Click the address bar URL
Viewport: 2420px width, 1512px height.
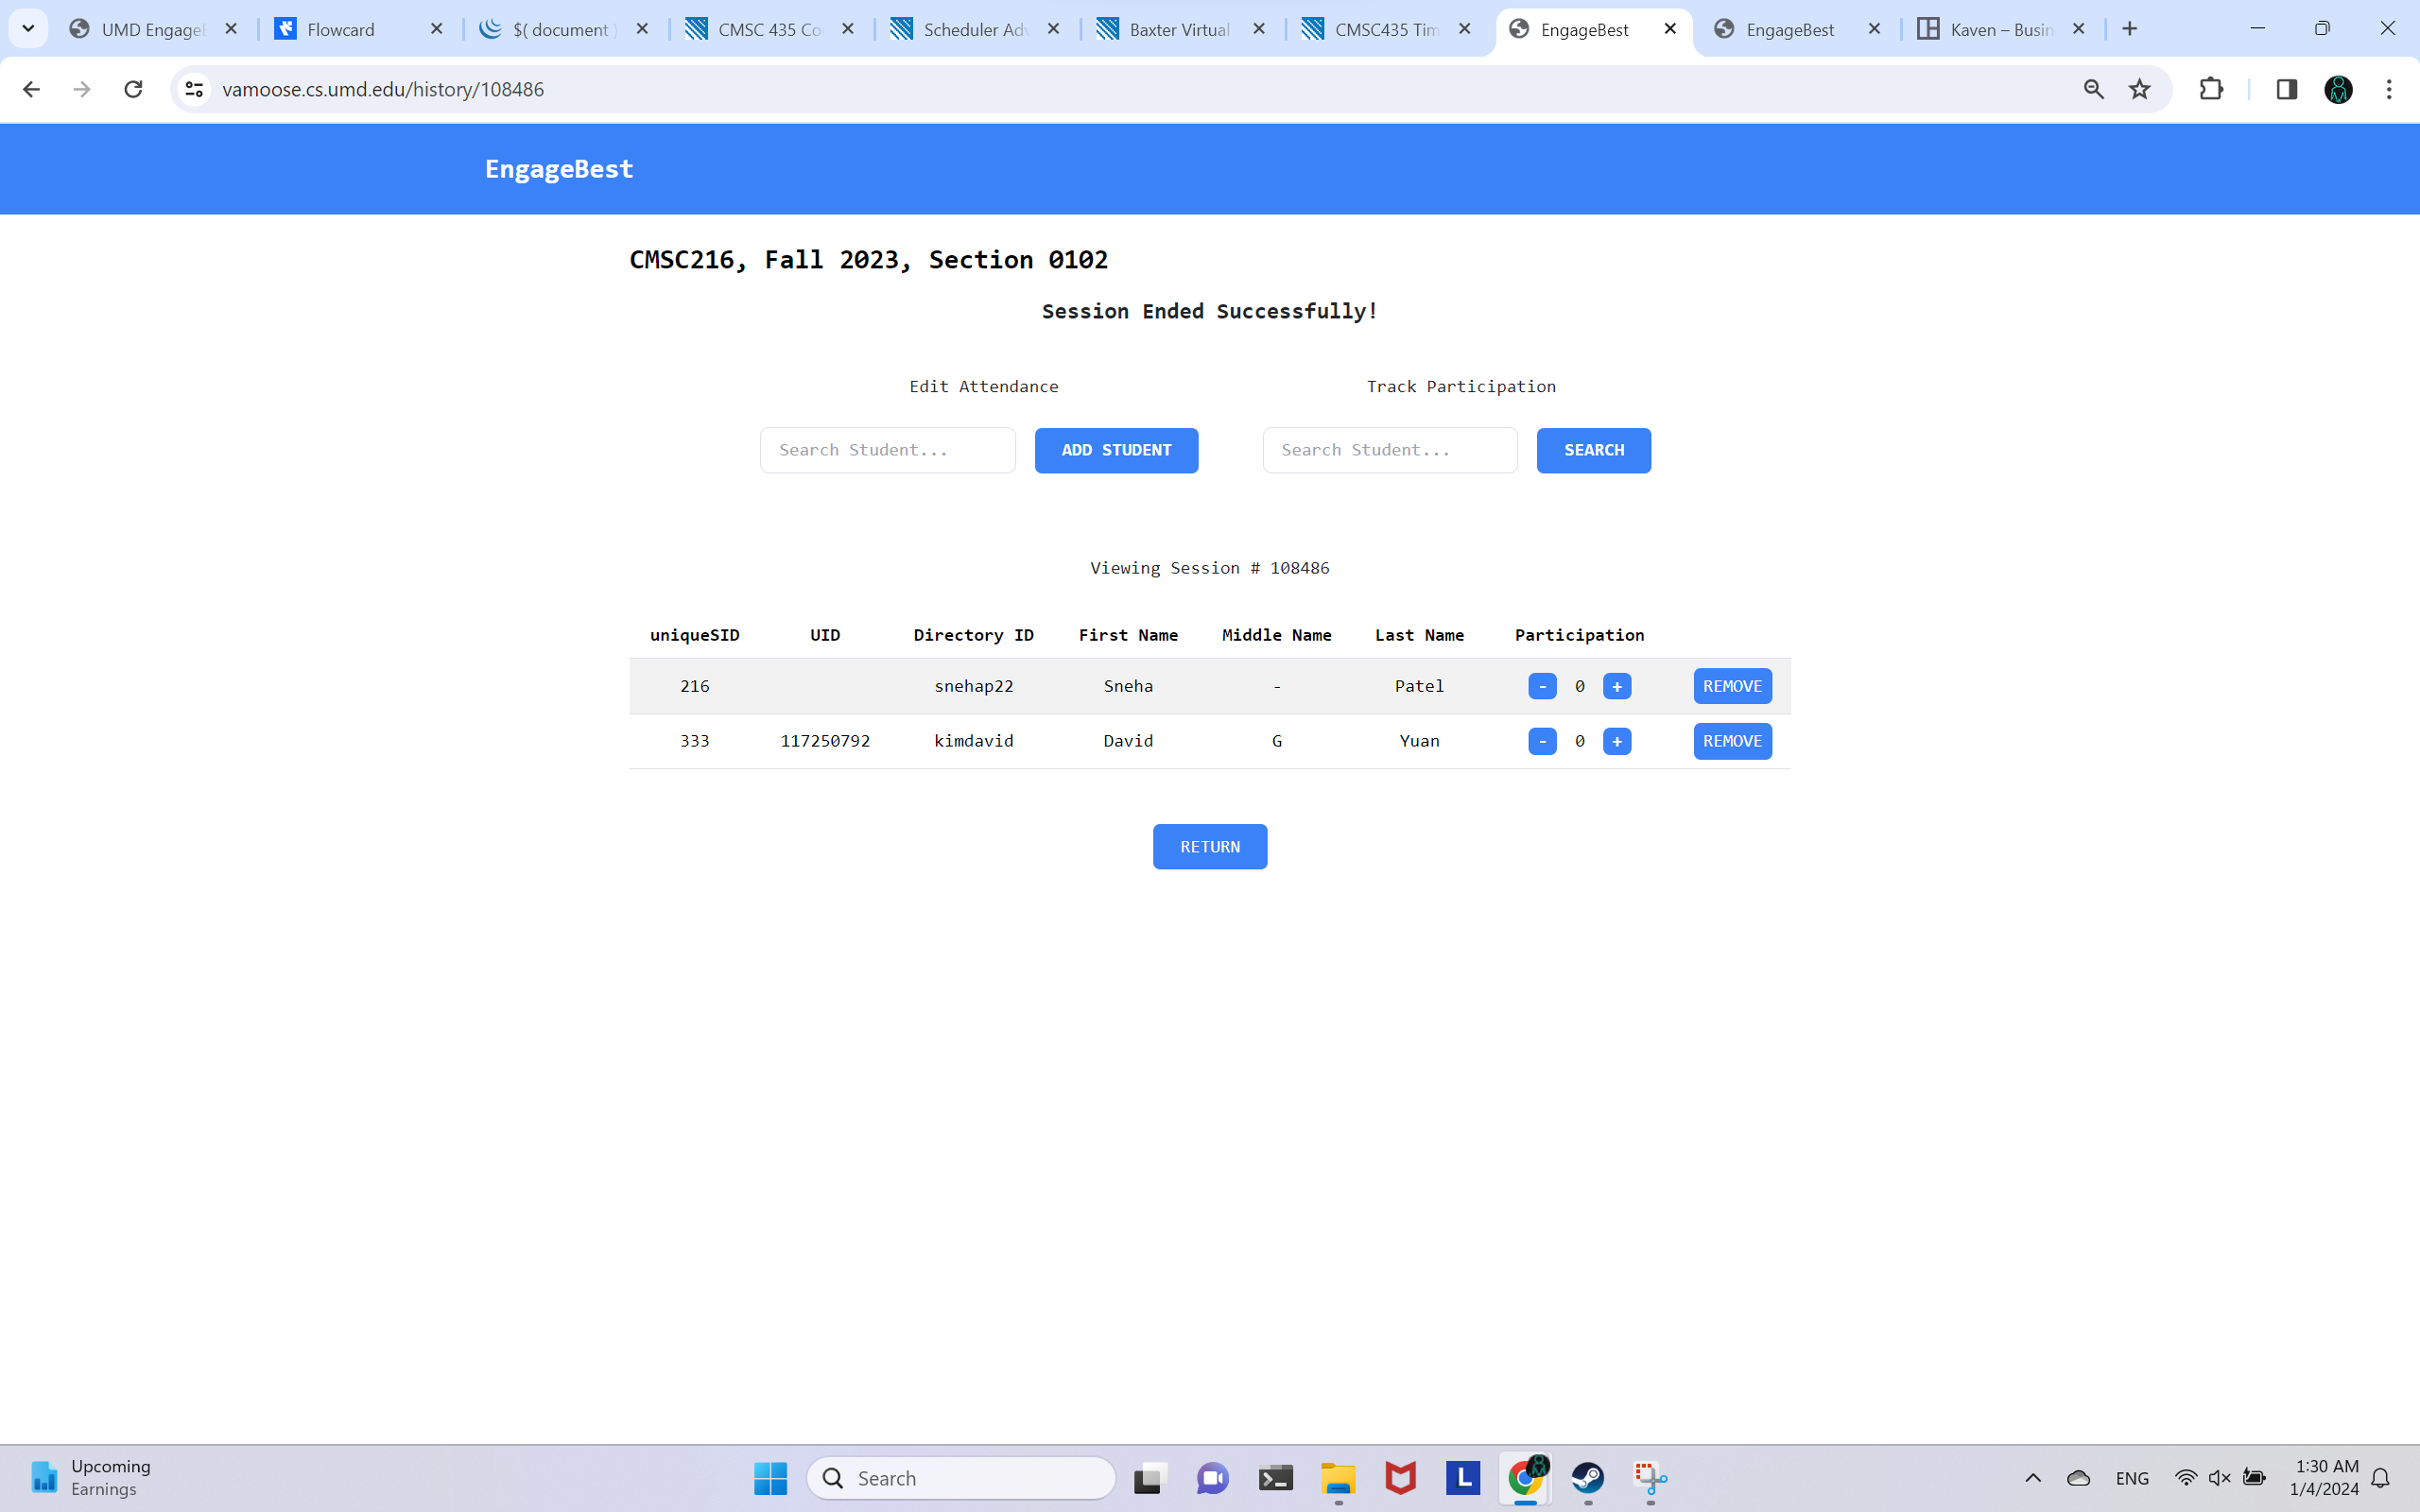point(383,90)
